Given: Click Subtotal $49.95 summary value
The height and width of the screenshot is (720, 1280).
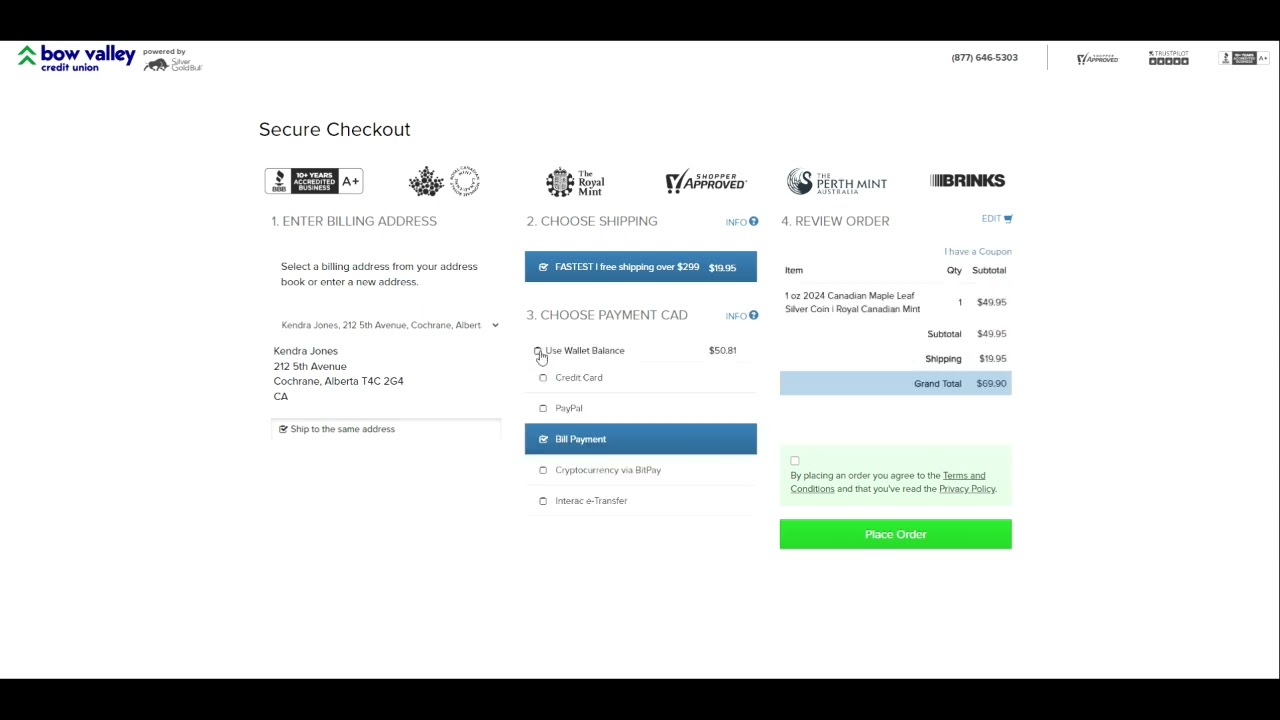Looking at the screenshot, I should coord(992,334).
